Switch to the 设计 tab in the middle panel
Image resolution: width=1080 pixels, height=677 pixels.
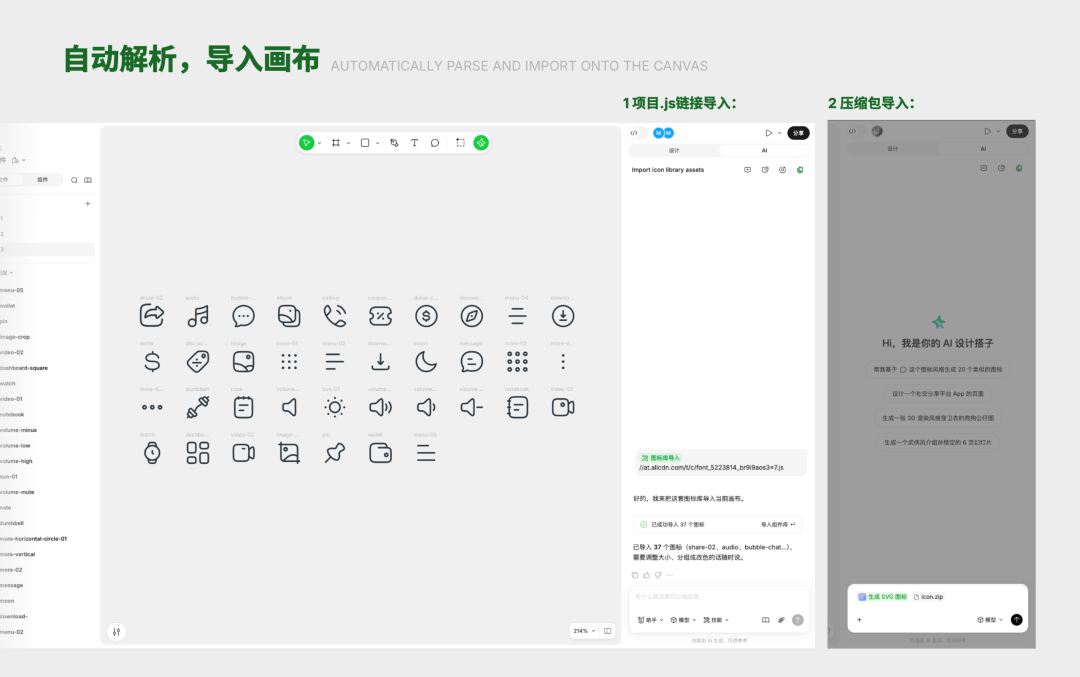pyautogui.click(x=674, y=150)
